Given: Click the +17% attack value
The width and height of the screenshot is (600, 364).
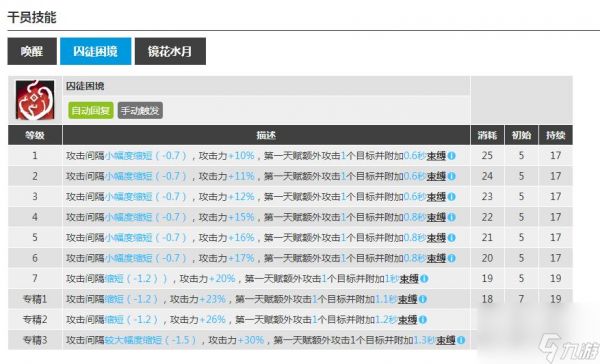Looking at the screenshot, I should tap(241, 258).
